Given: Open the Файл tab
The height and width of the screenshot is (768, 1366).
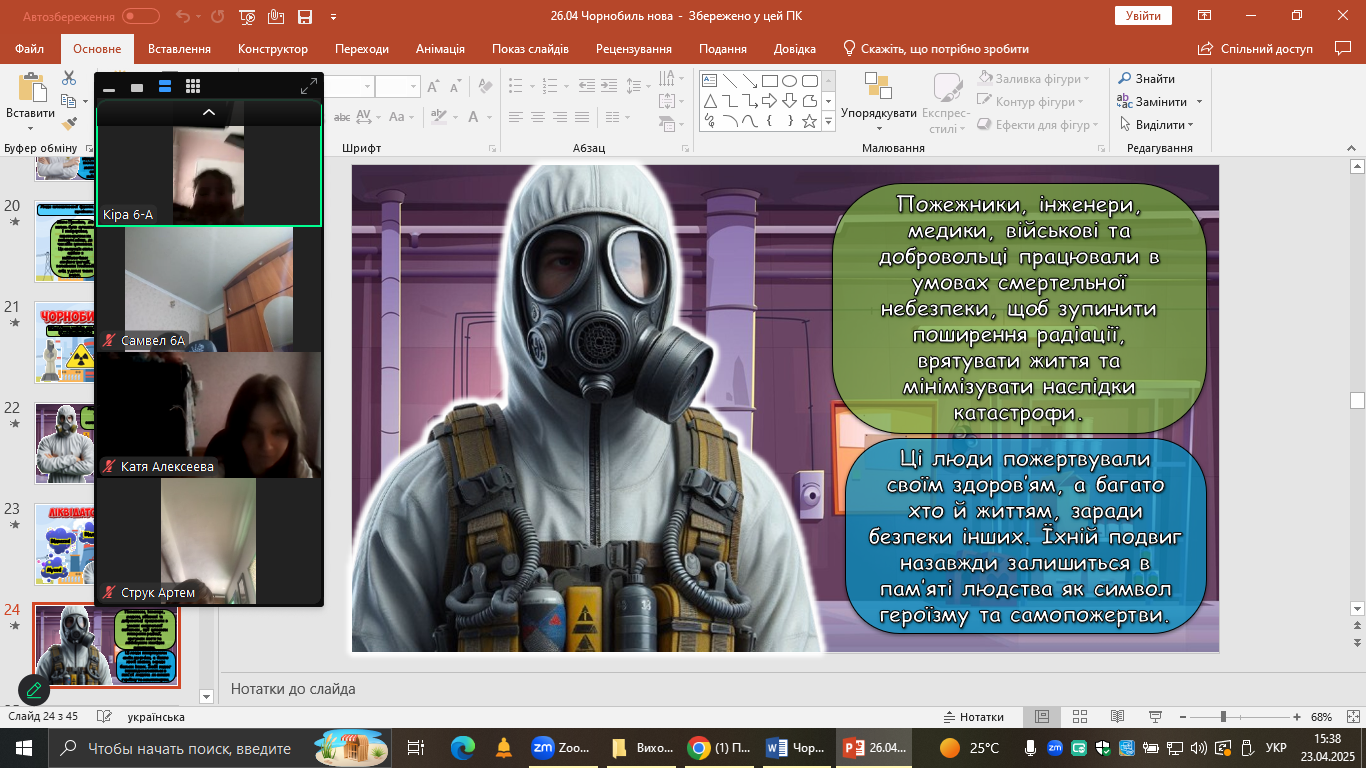Looking at the screenshot, I should (30, 49).
